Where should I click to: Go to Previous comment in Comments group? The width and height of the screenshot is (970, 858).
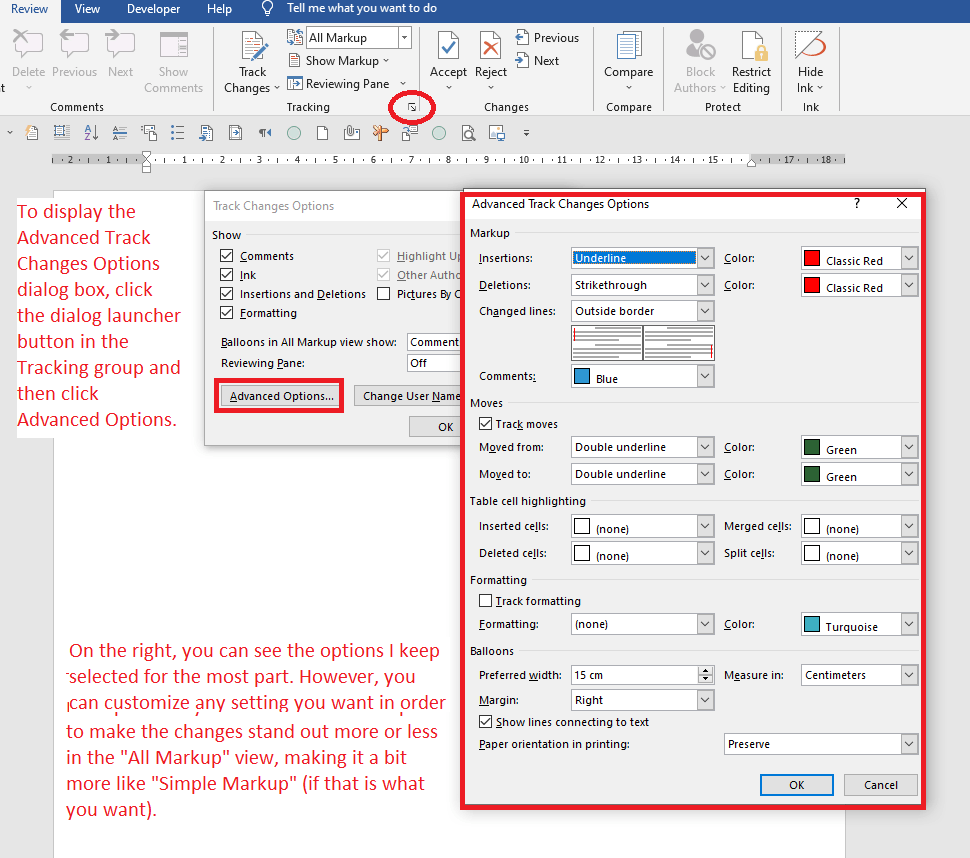pyautogui.click(x=74, y=45)
